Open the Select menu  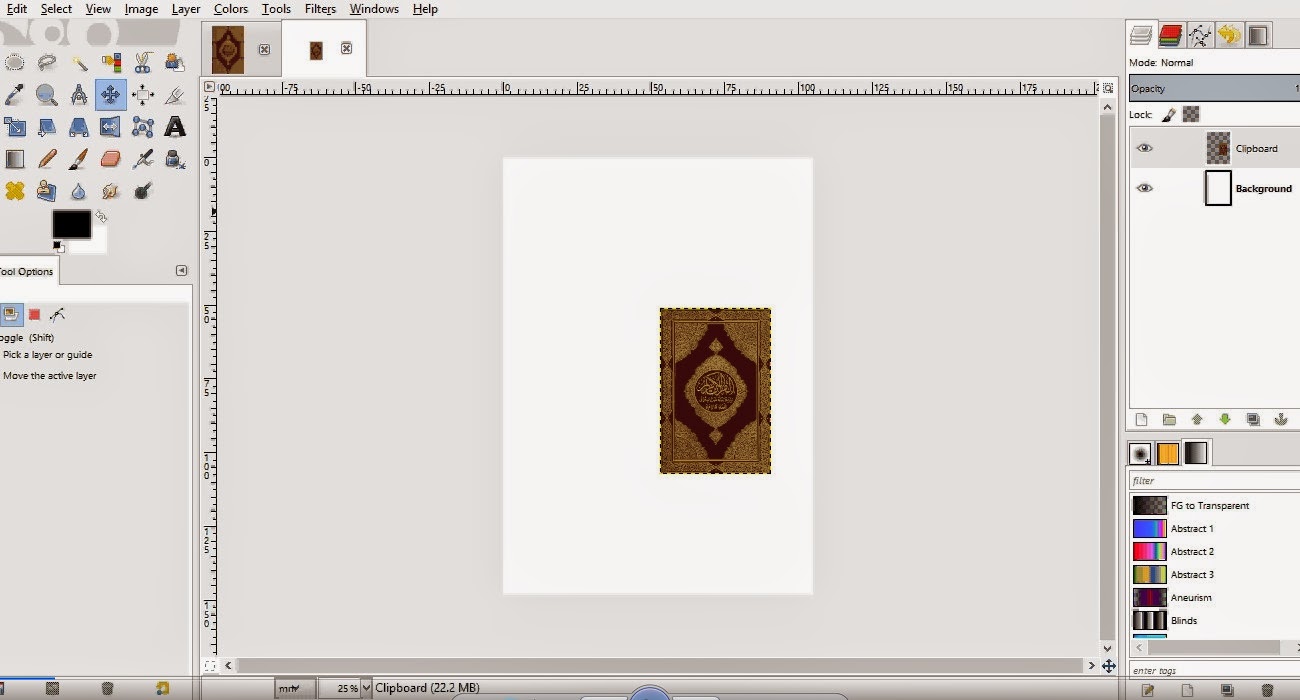tap(56, 9)
